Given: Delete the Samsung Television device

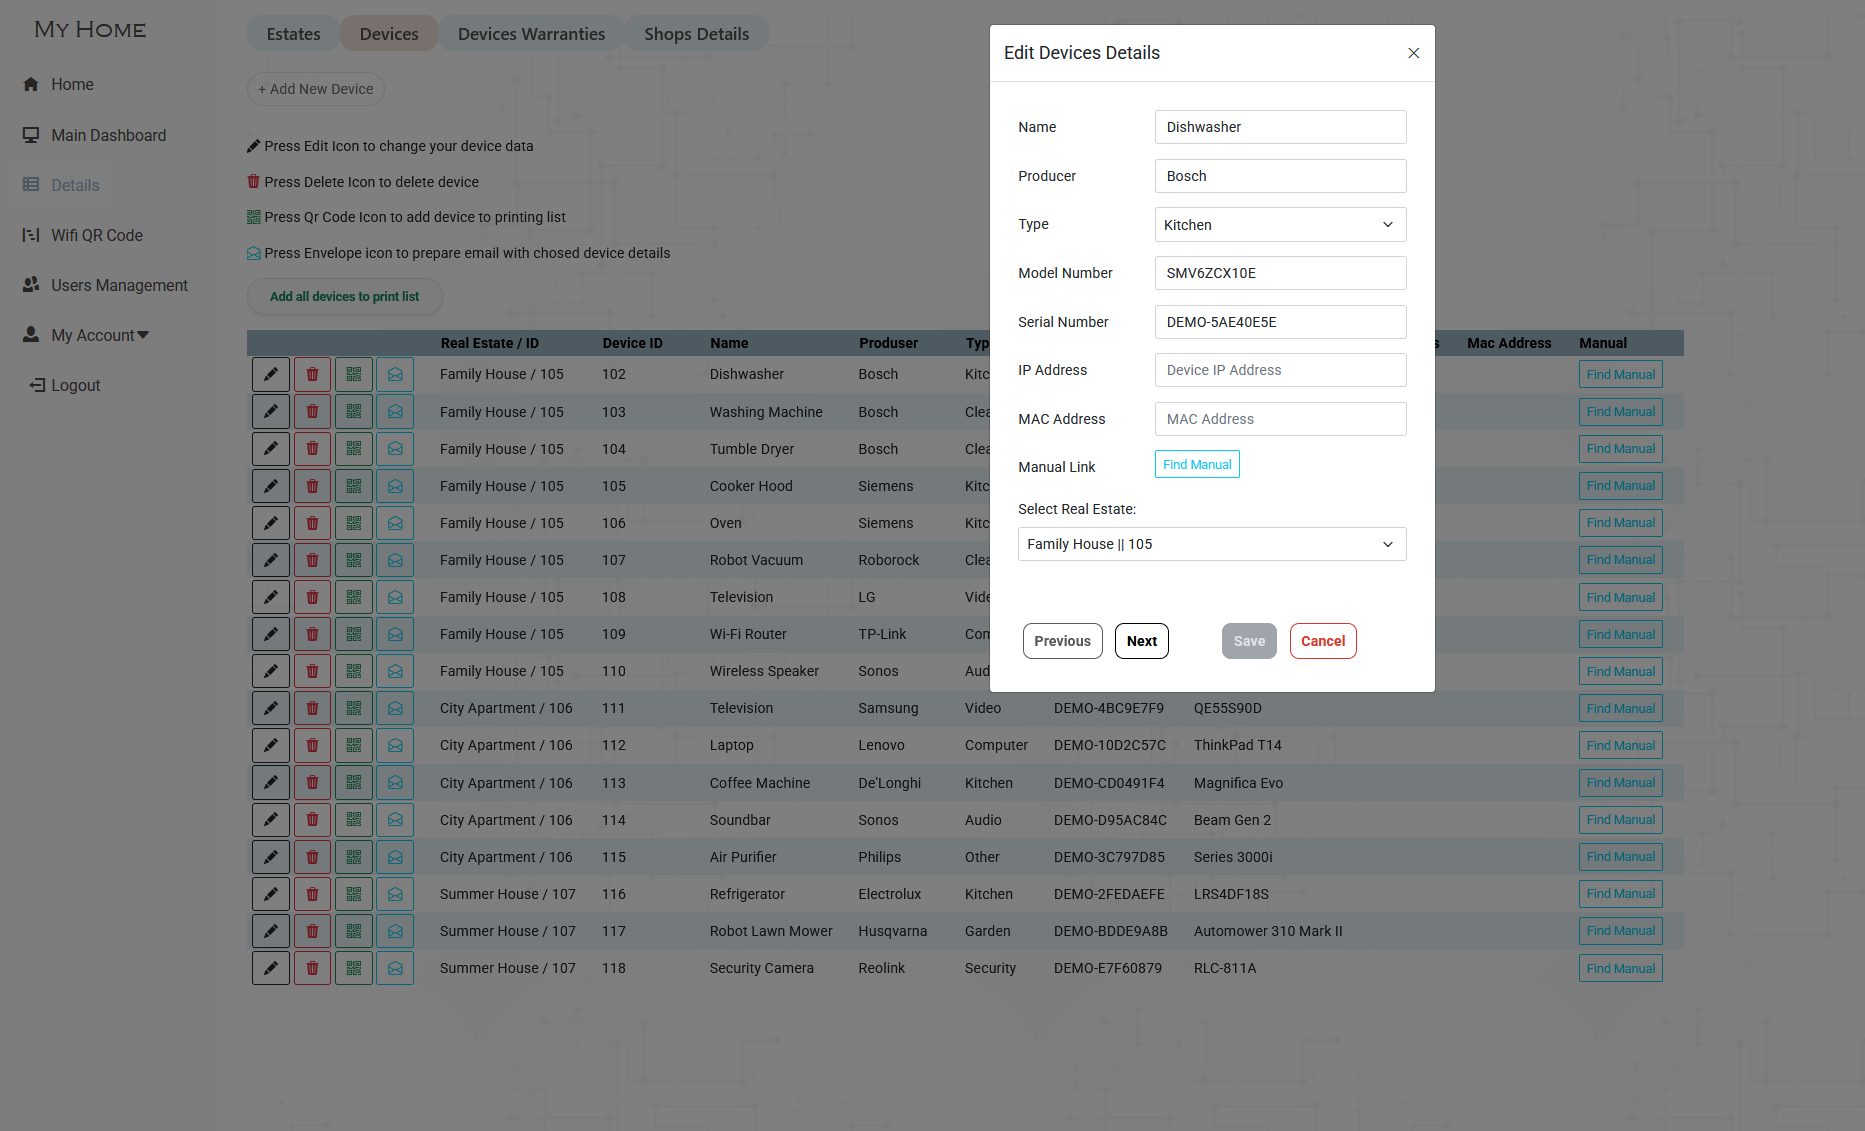Looking at the screenshot, I should point(312,708).
